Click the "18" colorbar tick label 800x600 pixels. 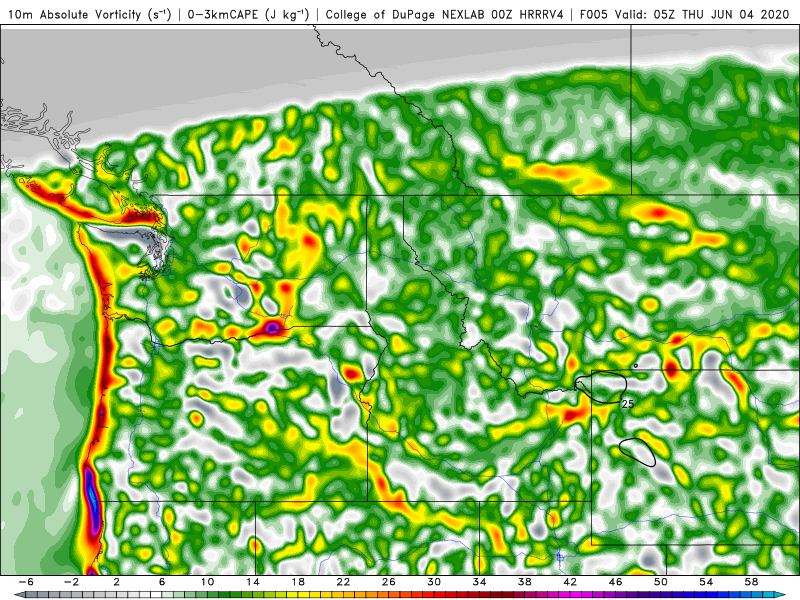pyautogui.click(x=298, y=582)
